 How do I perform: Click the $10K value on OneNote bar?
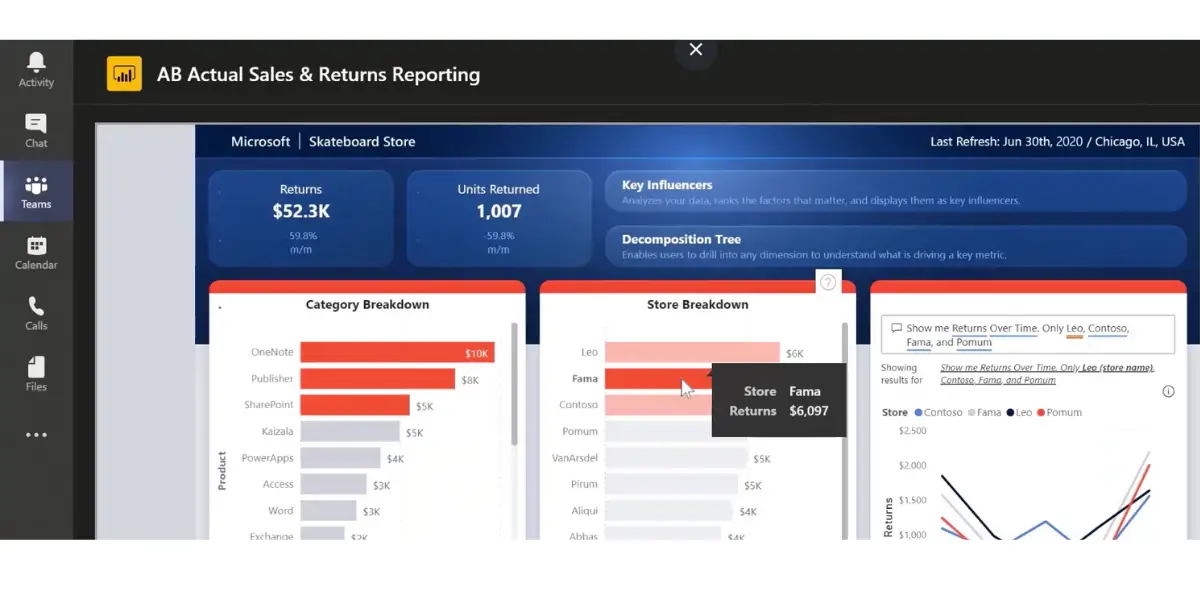pos(476,353)
